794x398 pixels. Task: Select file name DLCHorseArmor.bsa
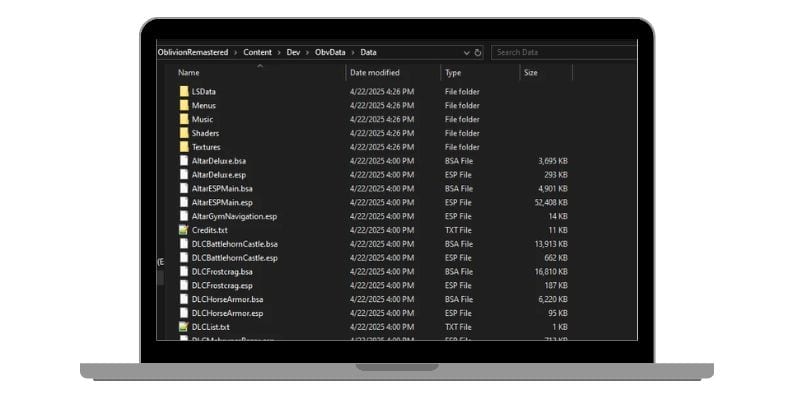[x=227, y=299]
